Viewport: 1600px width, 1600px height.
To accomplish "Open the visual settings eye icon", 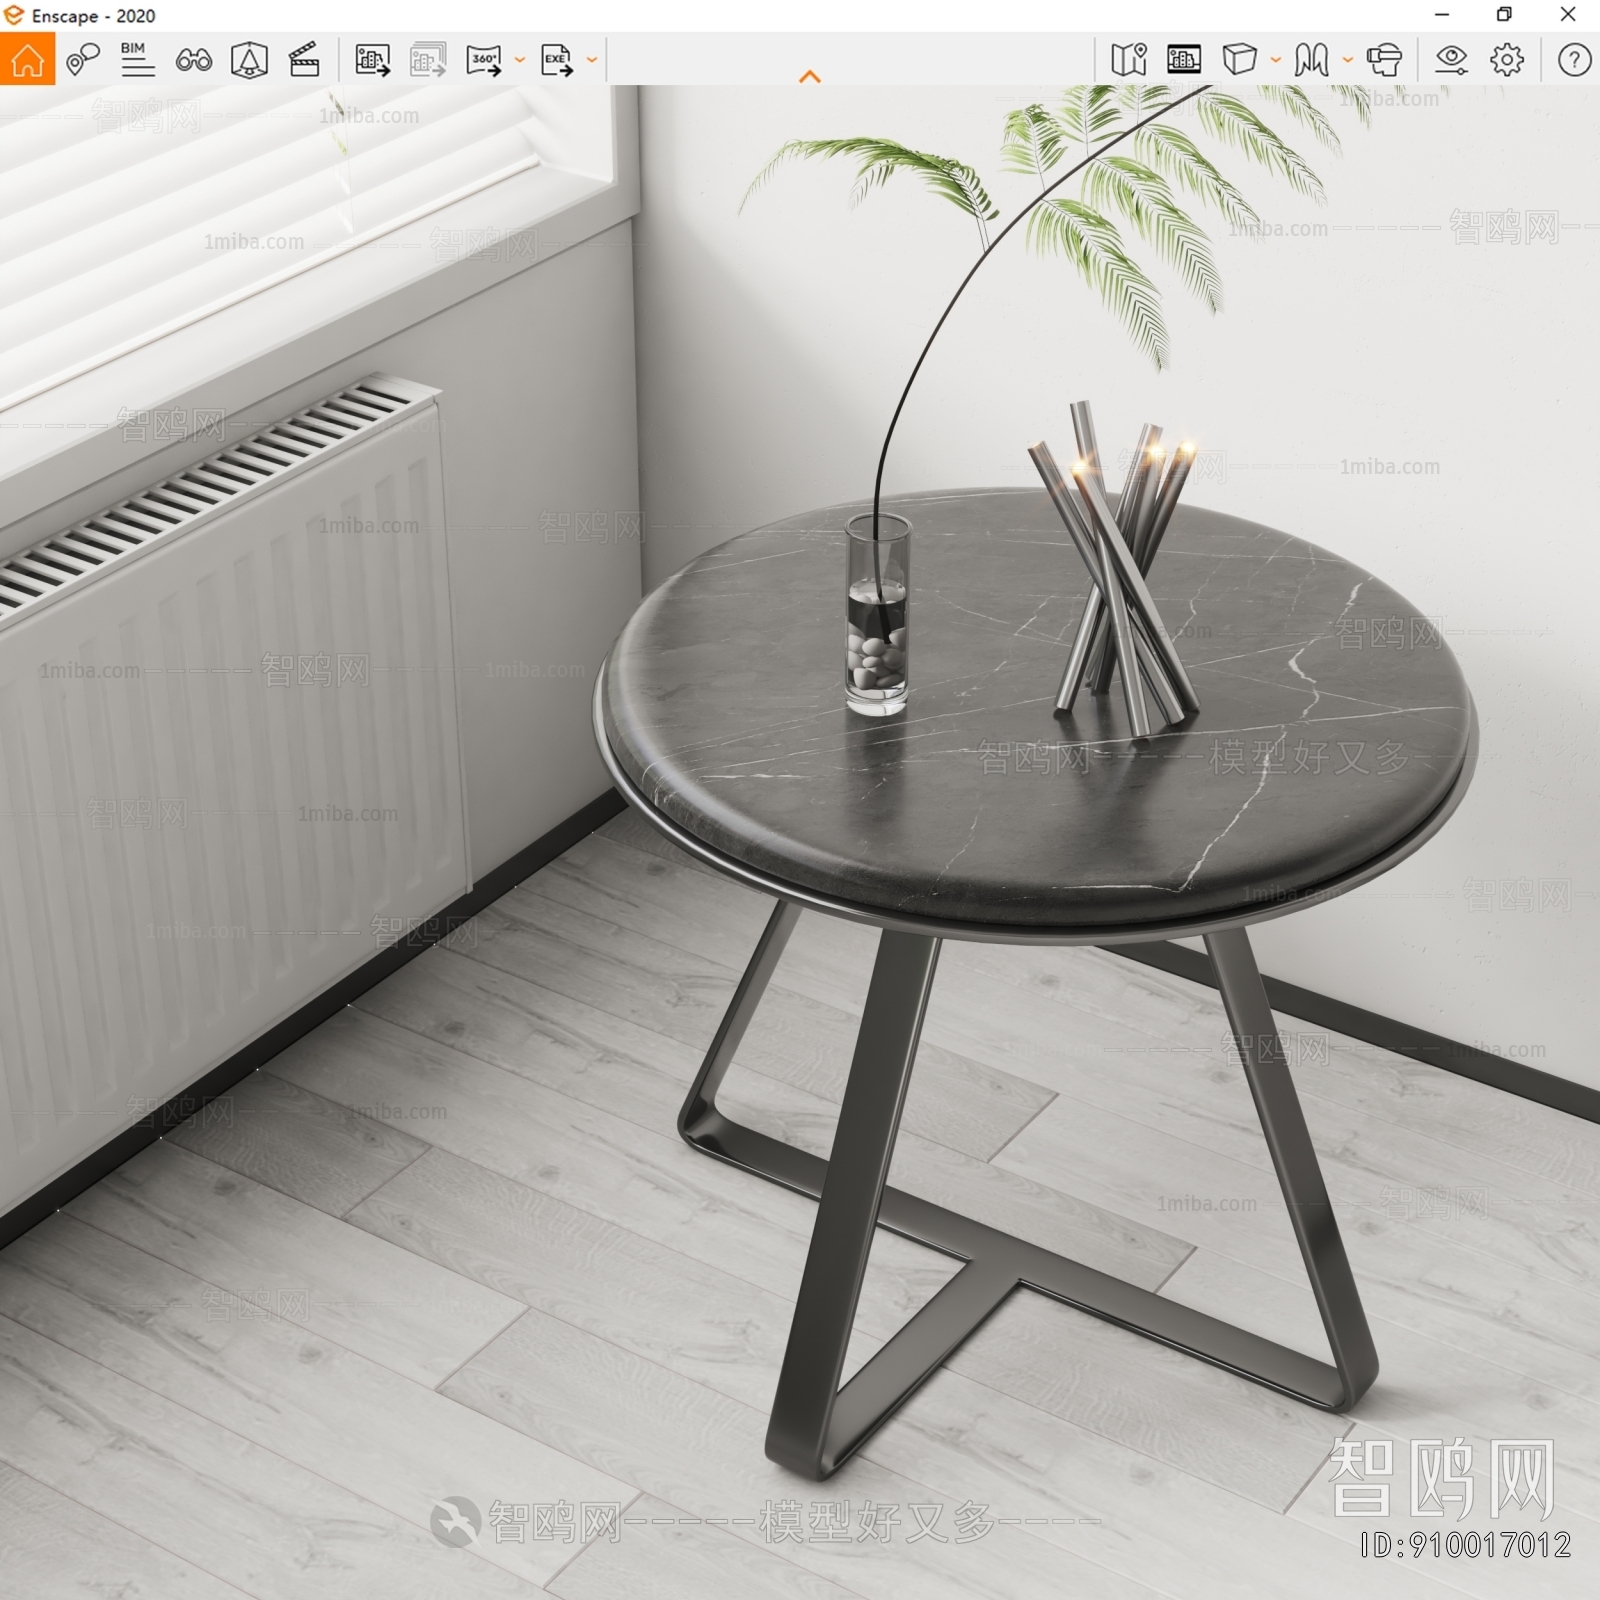I will point(1451,60).
